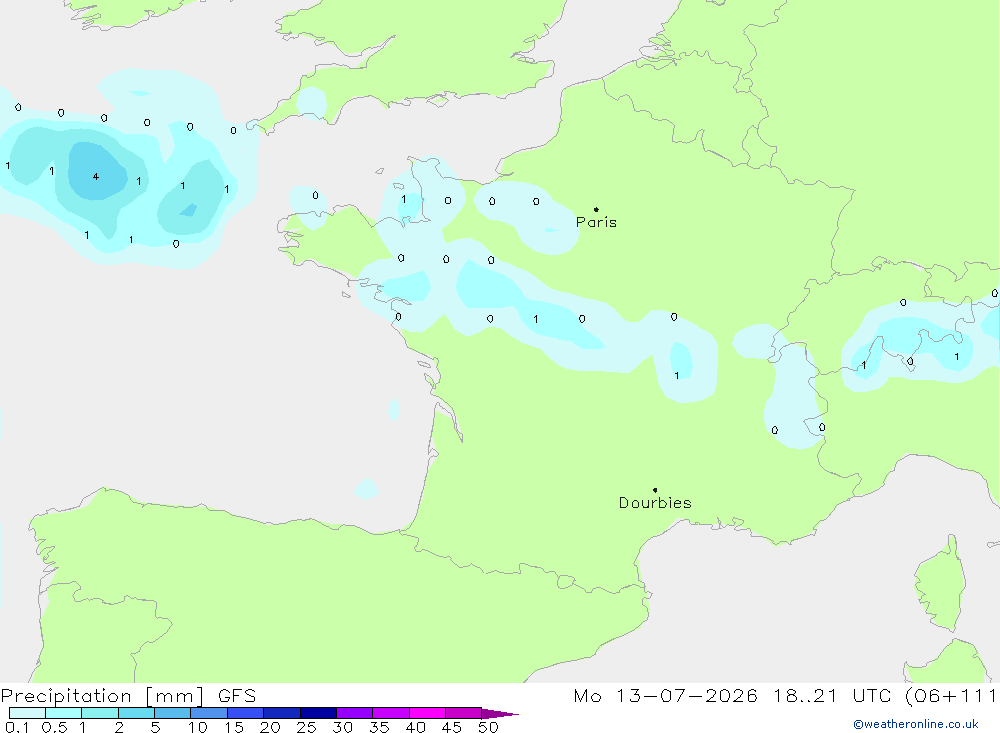This screenshot has height=733, width=1000.
Task: Click the purple over-50 legend arrow
Action: click(500, 714)
